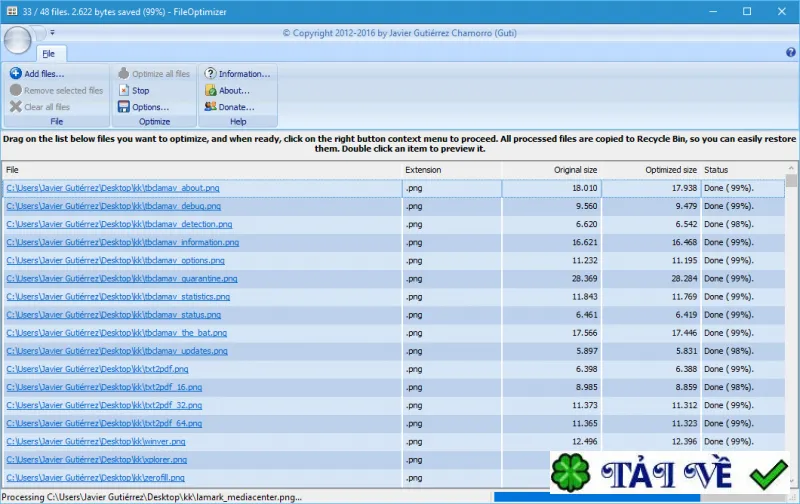Open the txt2pdf_64.png file link
The height and width of the screenshot is (504, 800).
pyautogui.click(x=104, y=423)
